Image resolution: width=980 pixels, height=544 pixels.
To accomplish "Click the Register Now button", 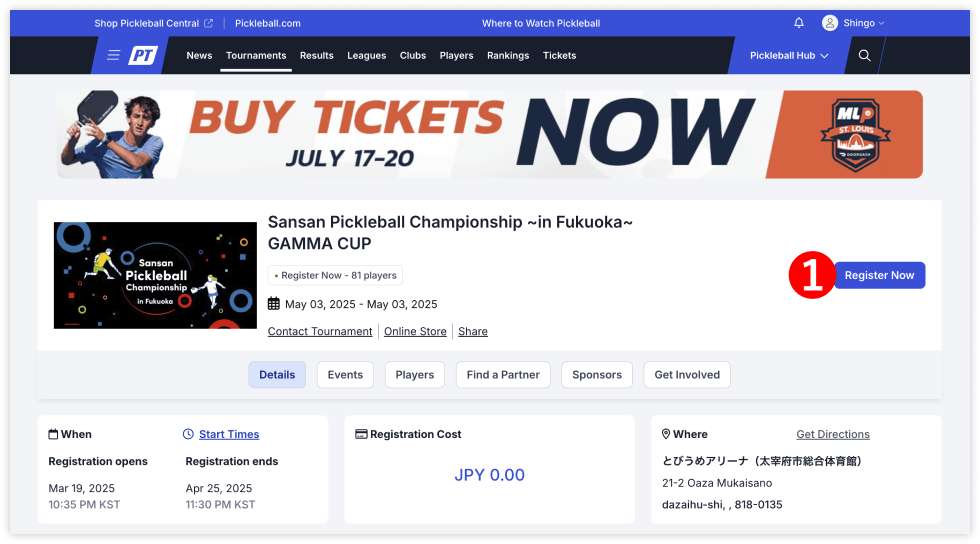I will coord(879,275).
